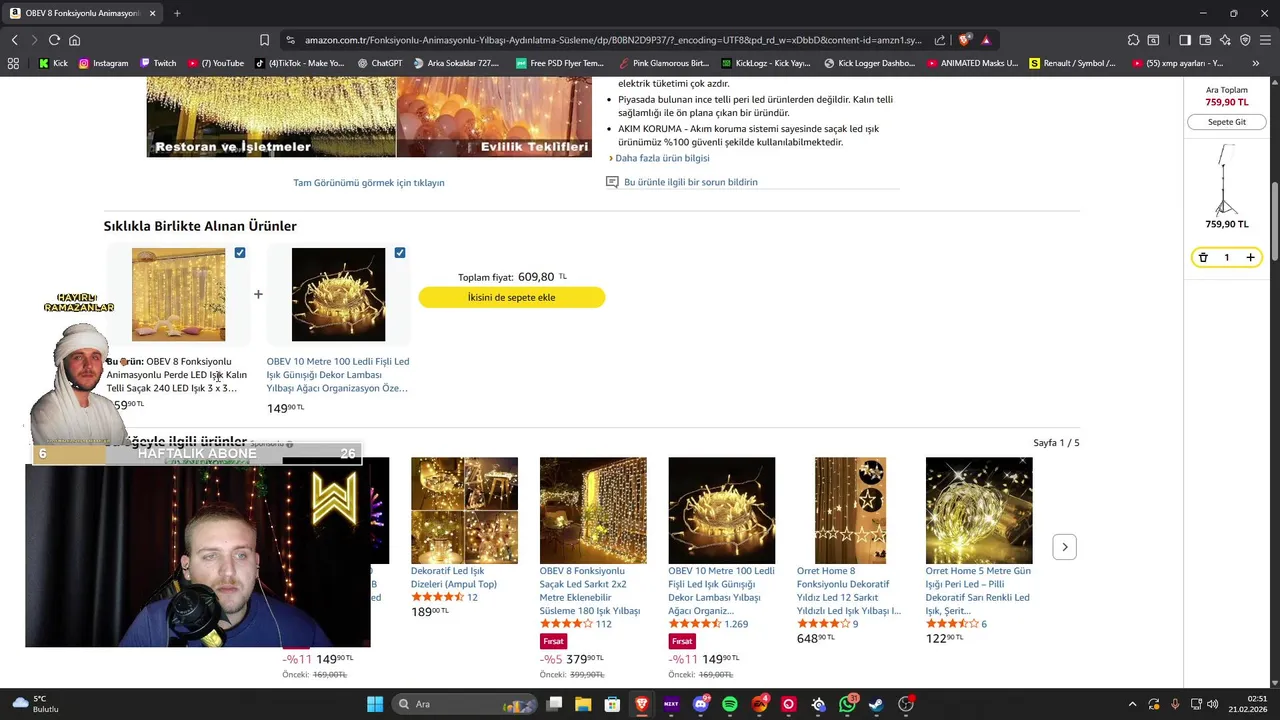Open the Renault / Symbol bookmark
This screenshot has height=720, width=1280.
pos(1072,63)
